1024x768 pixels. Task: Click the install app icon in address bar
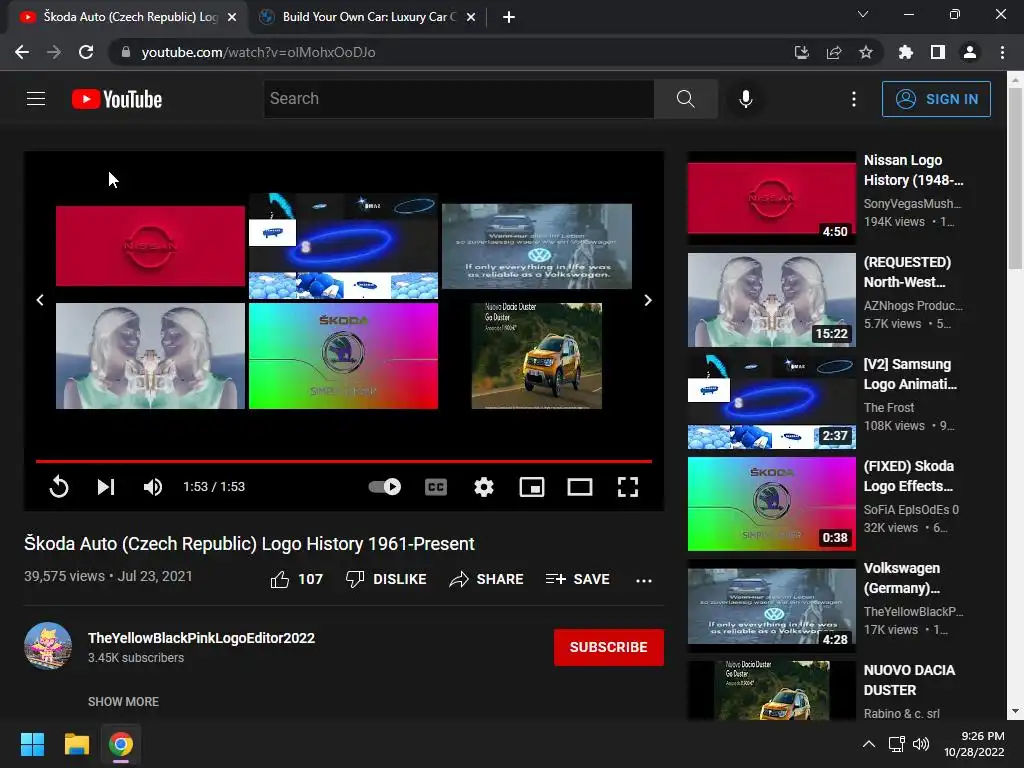point(801,52)
